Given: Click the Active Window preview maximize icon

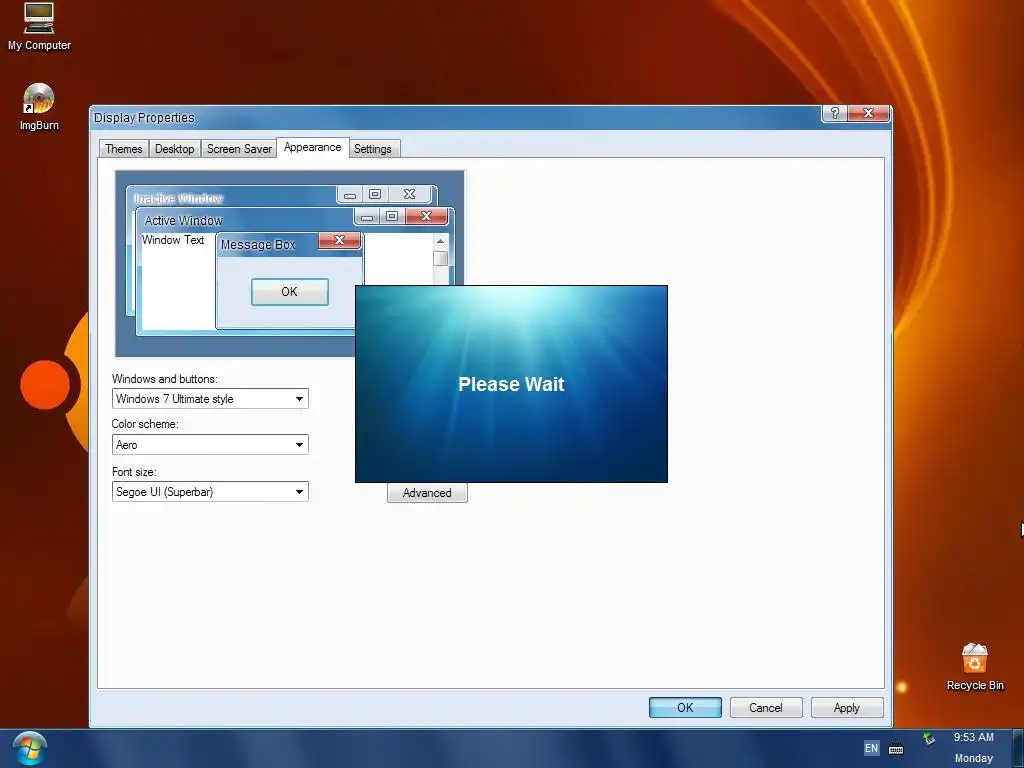Looking at the screenshot, I should click(392, 216).
